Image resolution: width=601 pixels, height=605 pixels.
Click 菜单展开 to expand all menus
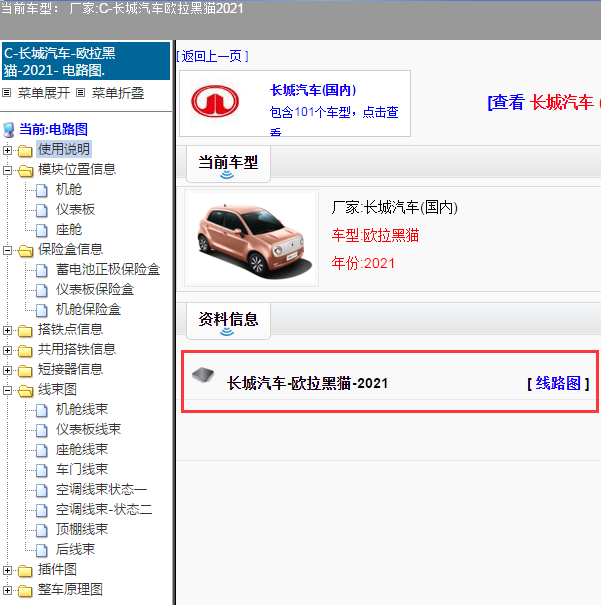point(44,93)
